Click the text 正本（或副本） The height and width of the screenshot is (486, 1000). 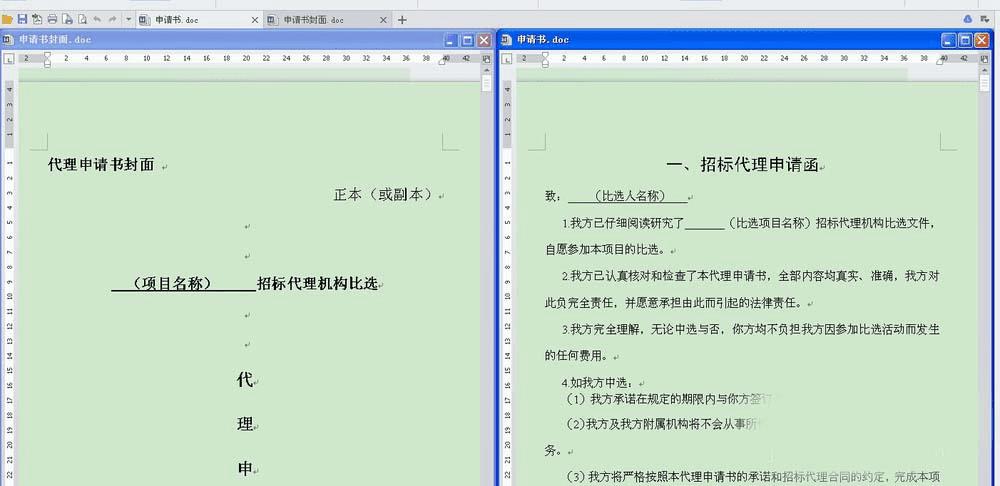tap(385, 195)
